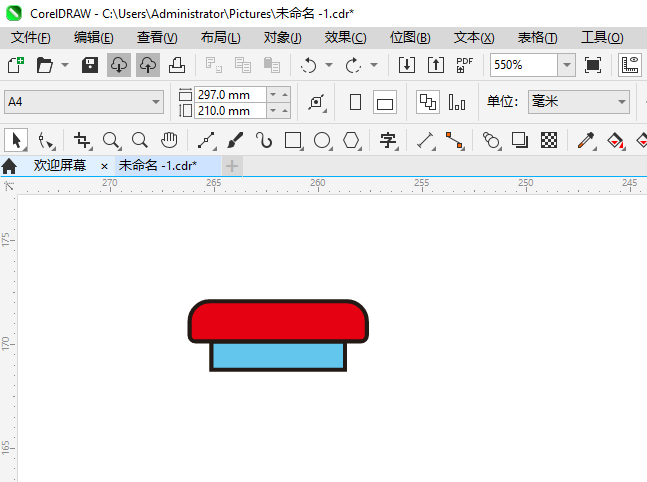Select the Zoom tool
Screen dimensions: 647x482
coord(111,140)
